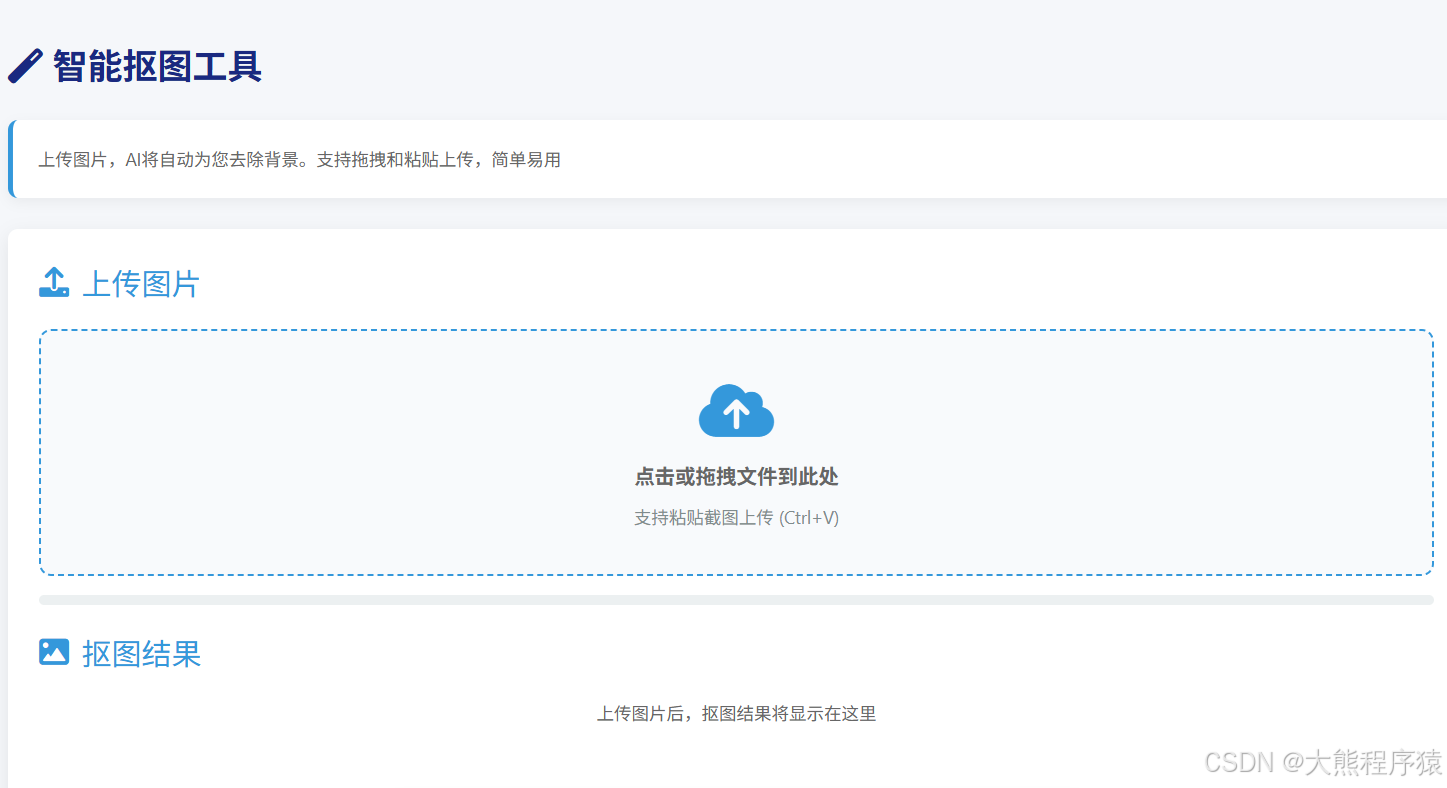Click the blue accent bar of the info banner
This screenshot has width=1447, height=788.
click(9, 159)
